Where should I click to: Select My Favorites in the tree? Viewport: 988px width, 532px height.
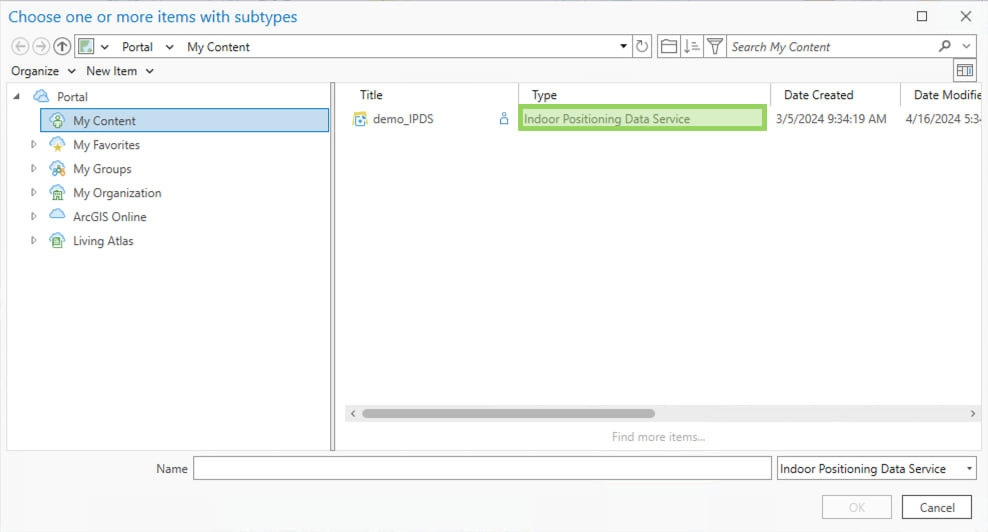coord(106,145)
